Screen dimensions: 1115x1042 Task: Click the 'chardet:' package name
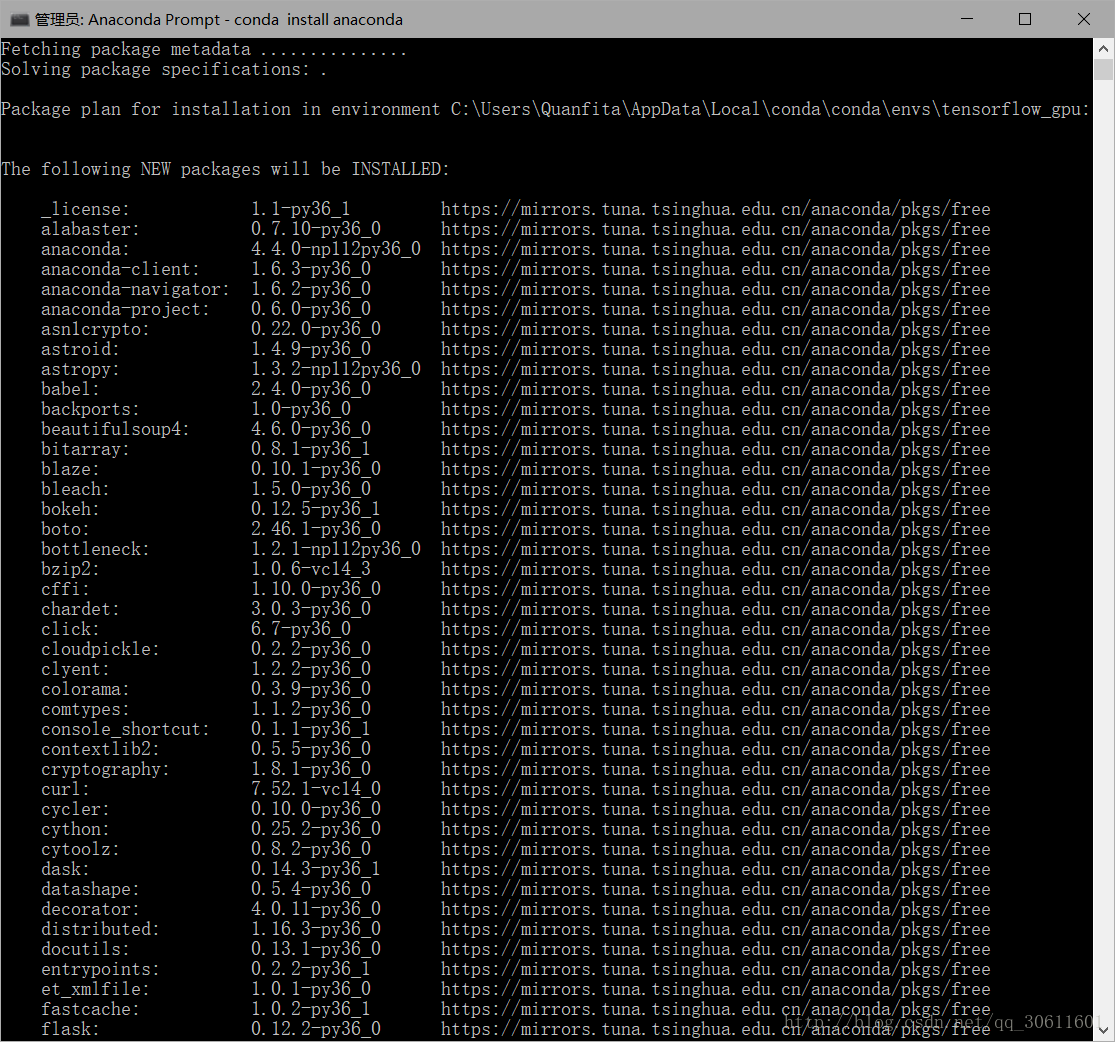pos(80,609)
